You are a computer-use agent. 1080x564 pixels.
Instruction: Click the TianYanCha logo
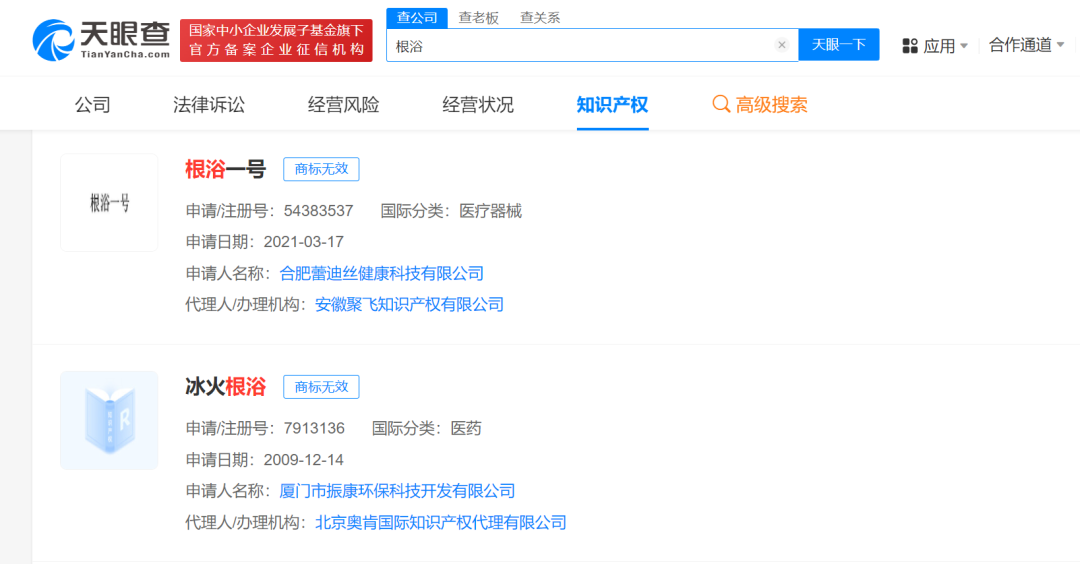101,40
